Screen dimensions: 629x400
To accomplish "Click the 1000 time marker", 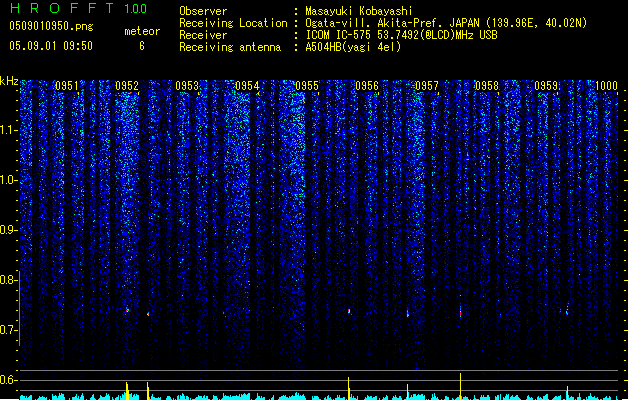I will point(606,86).
